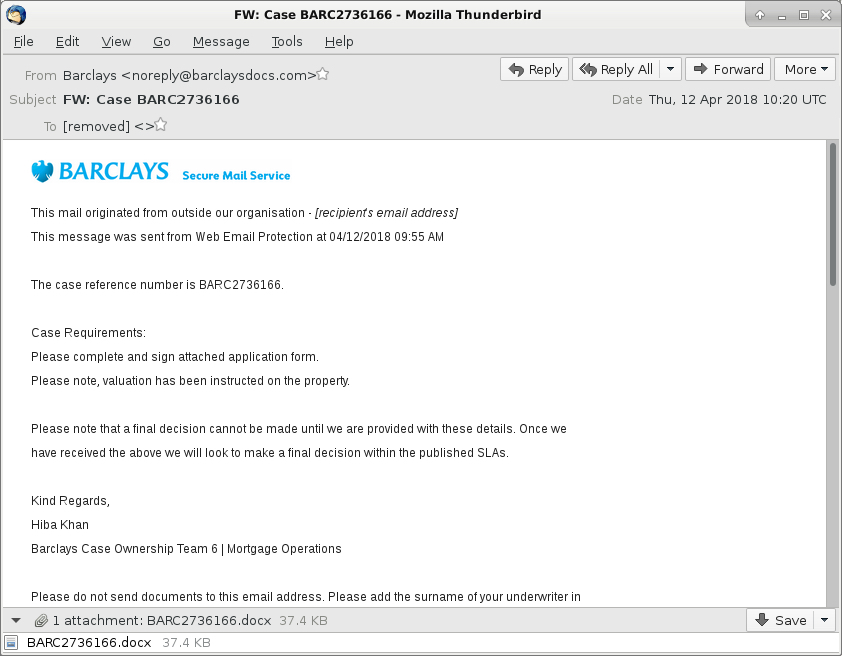
Task: Click the 'Case Requirements:' line
Action: pyautogui.click(x=89, y=333)
